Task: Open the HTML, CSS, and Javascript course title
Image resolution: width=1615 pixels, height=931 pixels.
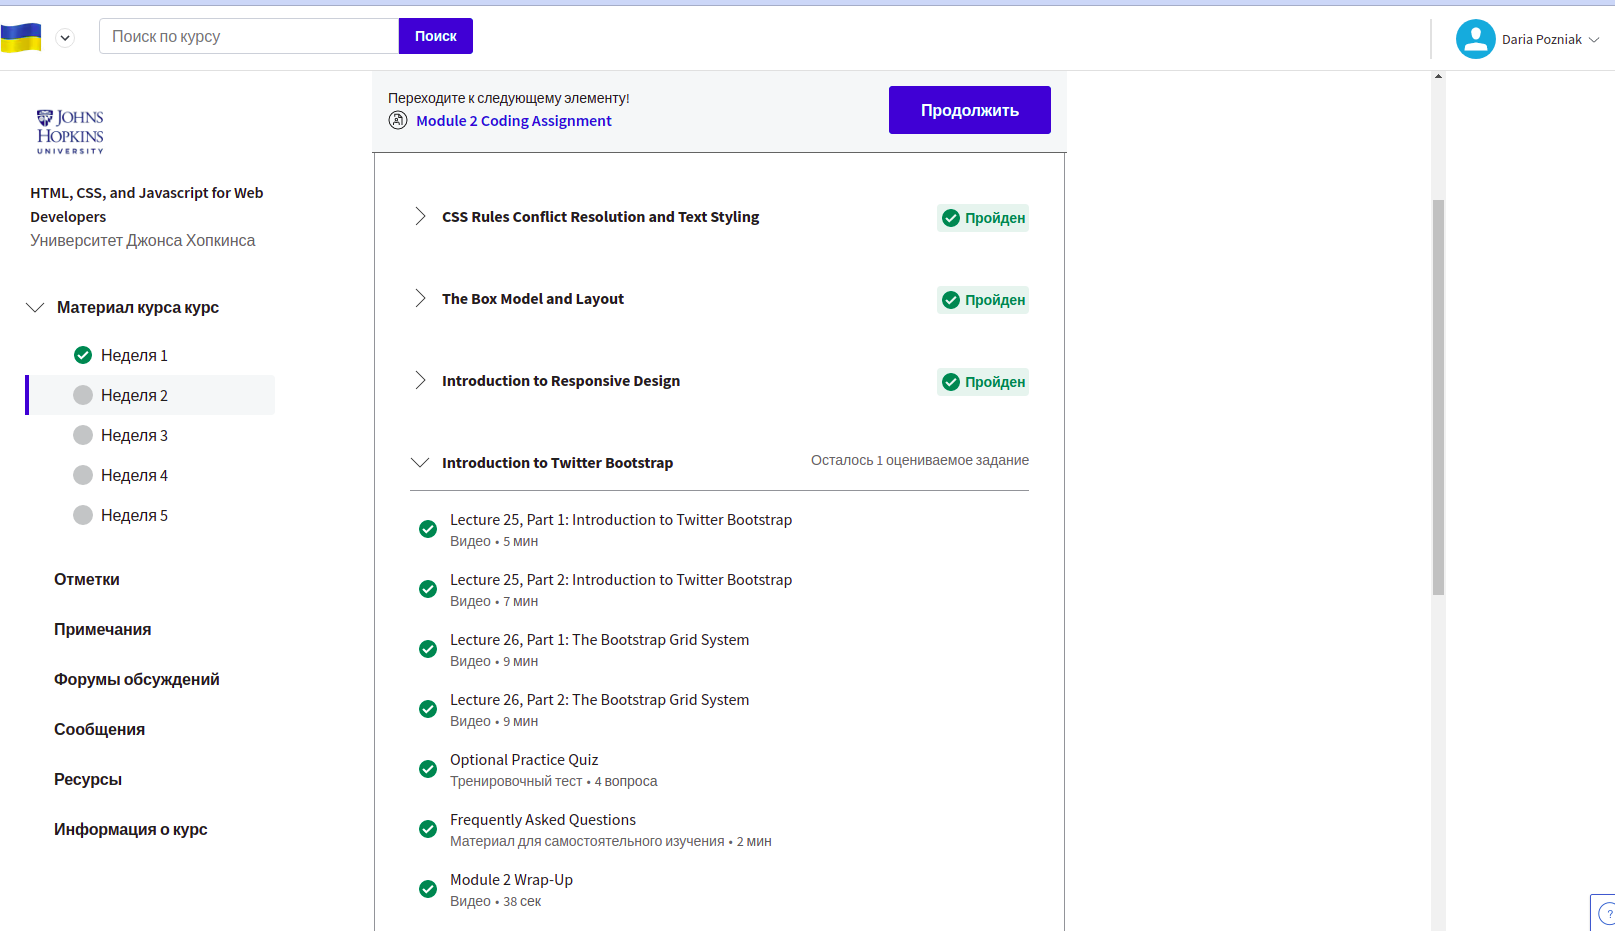Action: click(147, 204)
